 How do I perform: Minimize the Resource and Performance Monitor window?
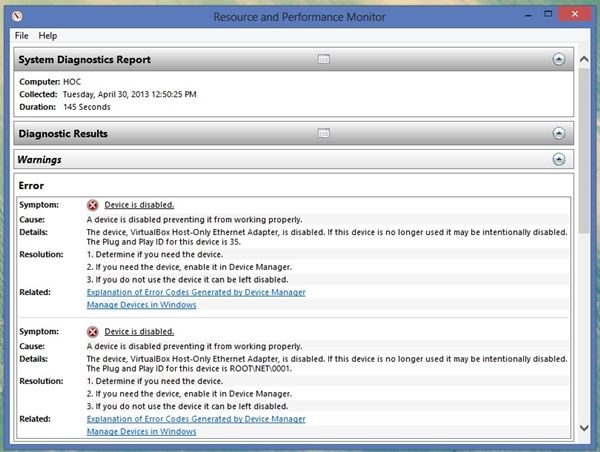pos(528,16)
